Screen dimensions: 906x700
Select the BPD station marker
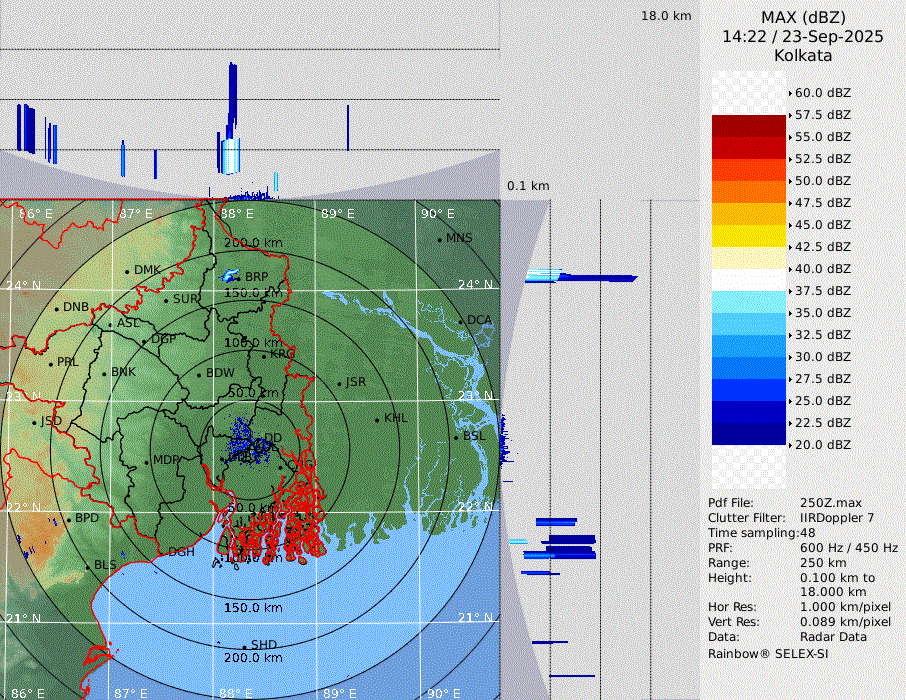[x=68, y=520]
